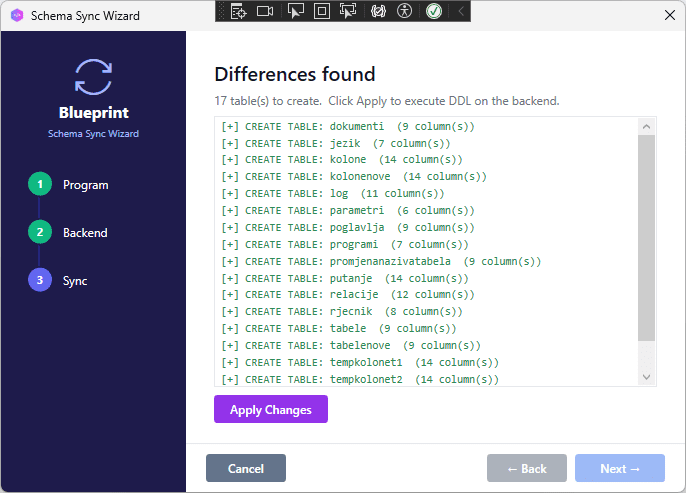
Task: Click the scrollbar down arrow in differences list
Action: (x=646, y=377)
